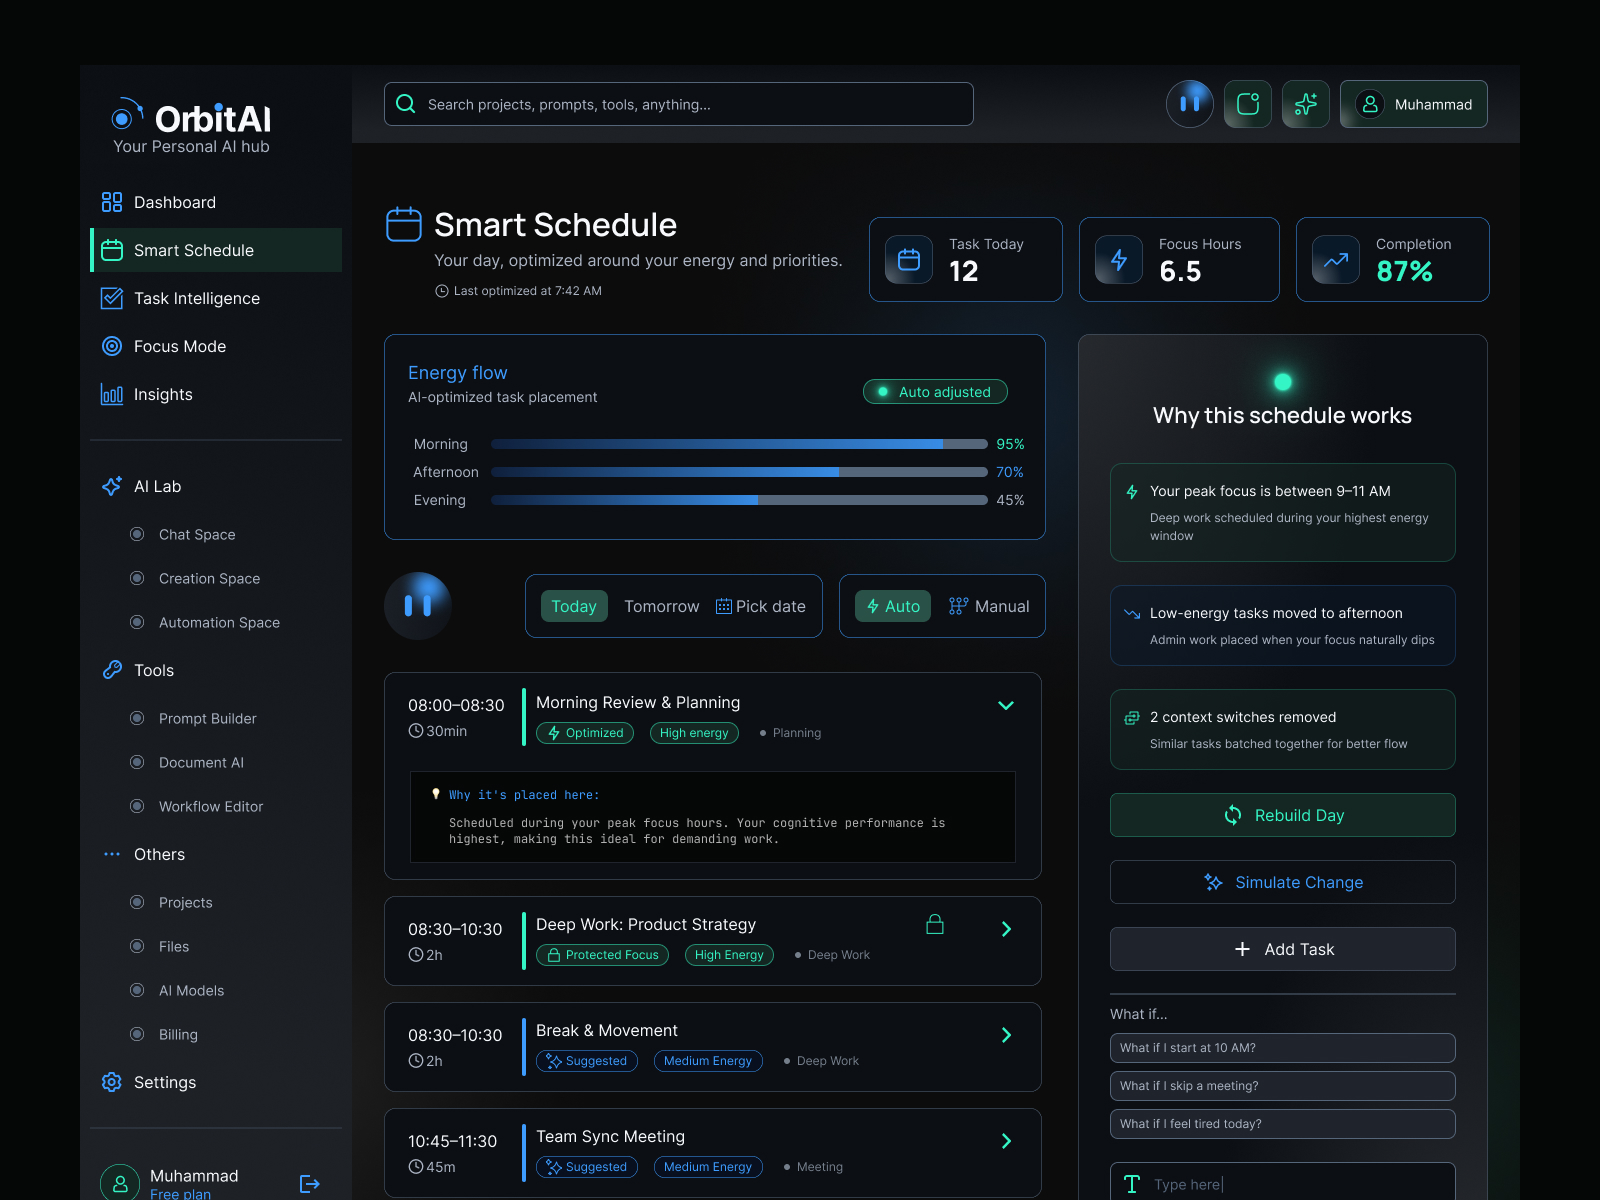Image resolution: width=1600 pixels, height=1200 pixels.
Task: Select the Task Intelligence sidebar icon
Action: coord(112,298)
